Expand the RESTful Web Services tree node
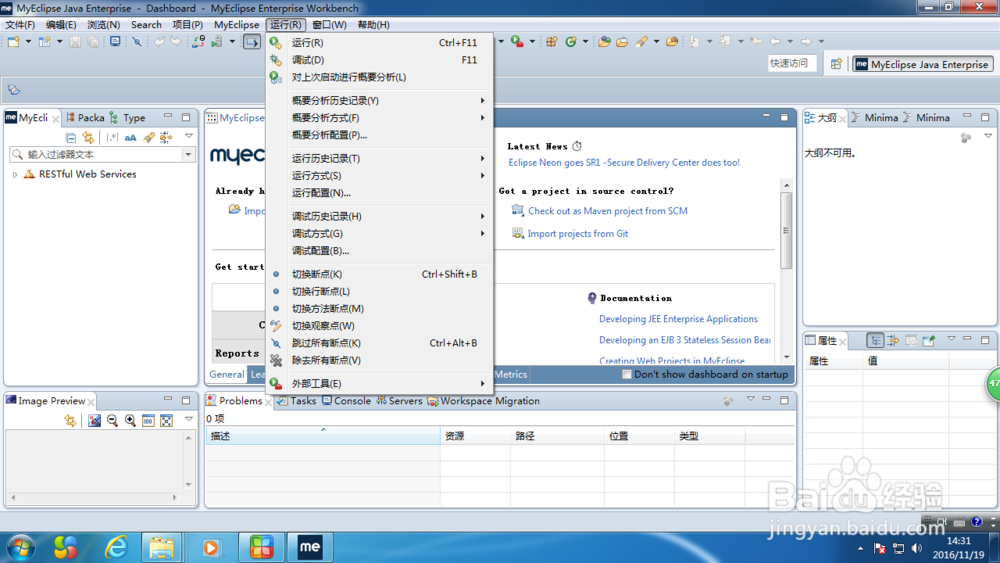The width and height of the screenshot is (1000, 563). pyautogui.click(x=15, y=175)
